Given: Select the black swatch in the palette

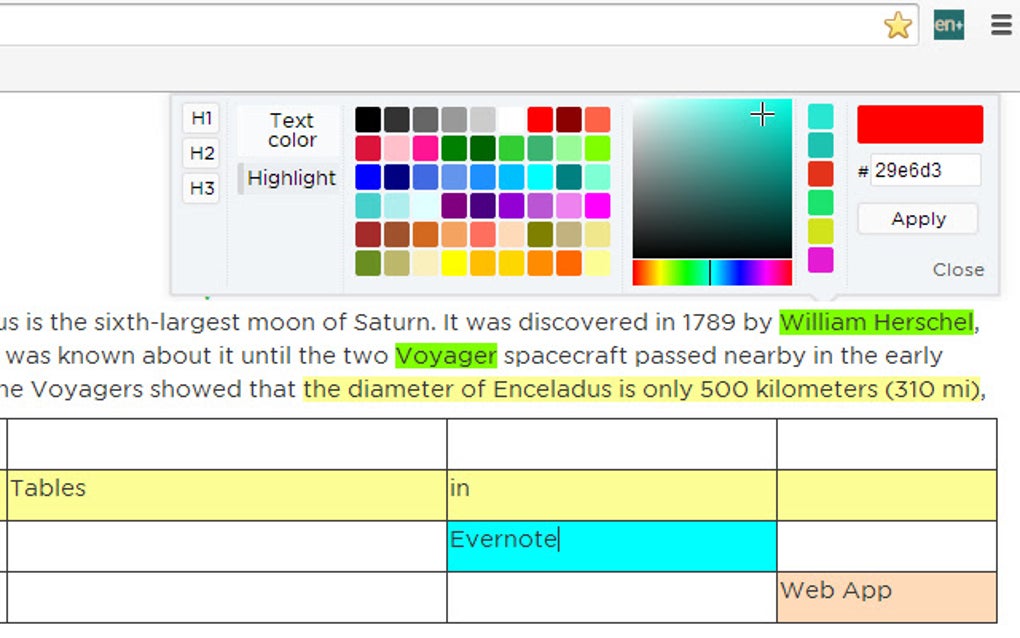Looking at the screenshot, I should pyautogui.click(x=366, y=118).
